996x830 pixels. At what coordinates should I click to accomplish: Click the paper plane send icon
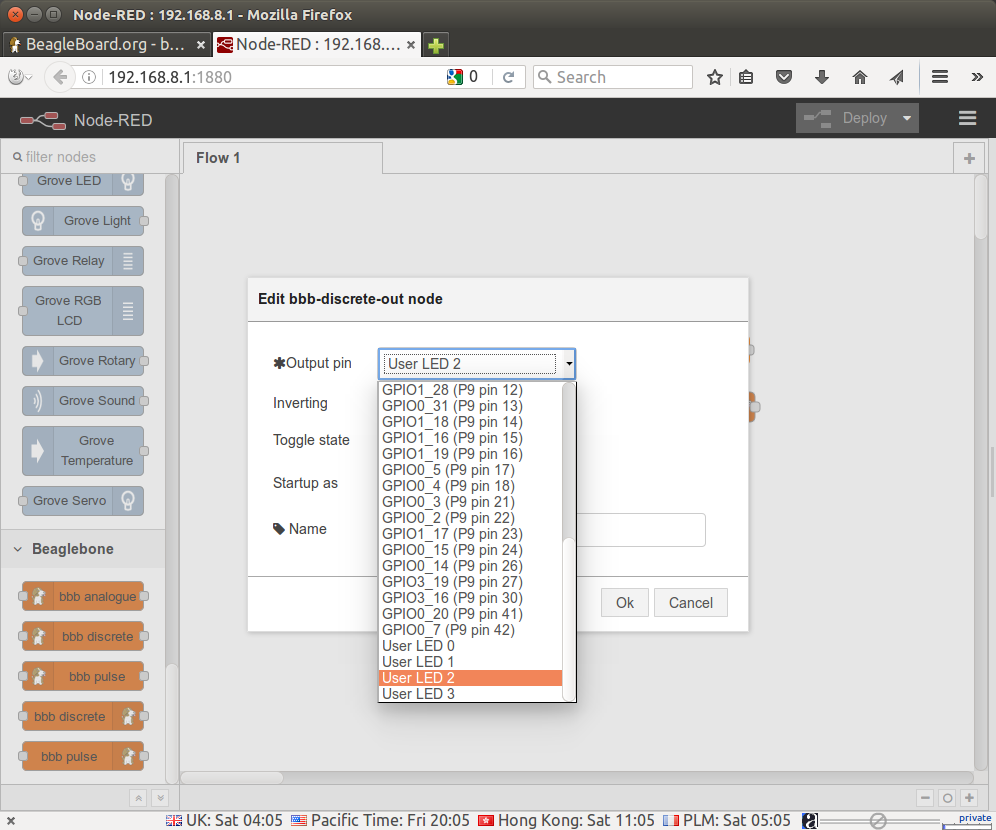tap(896, 77)
